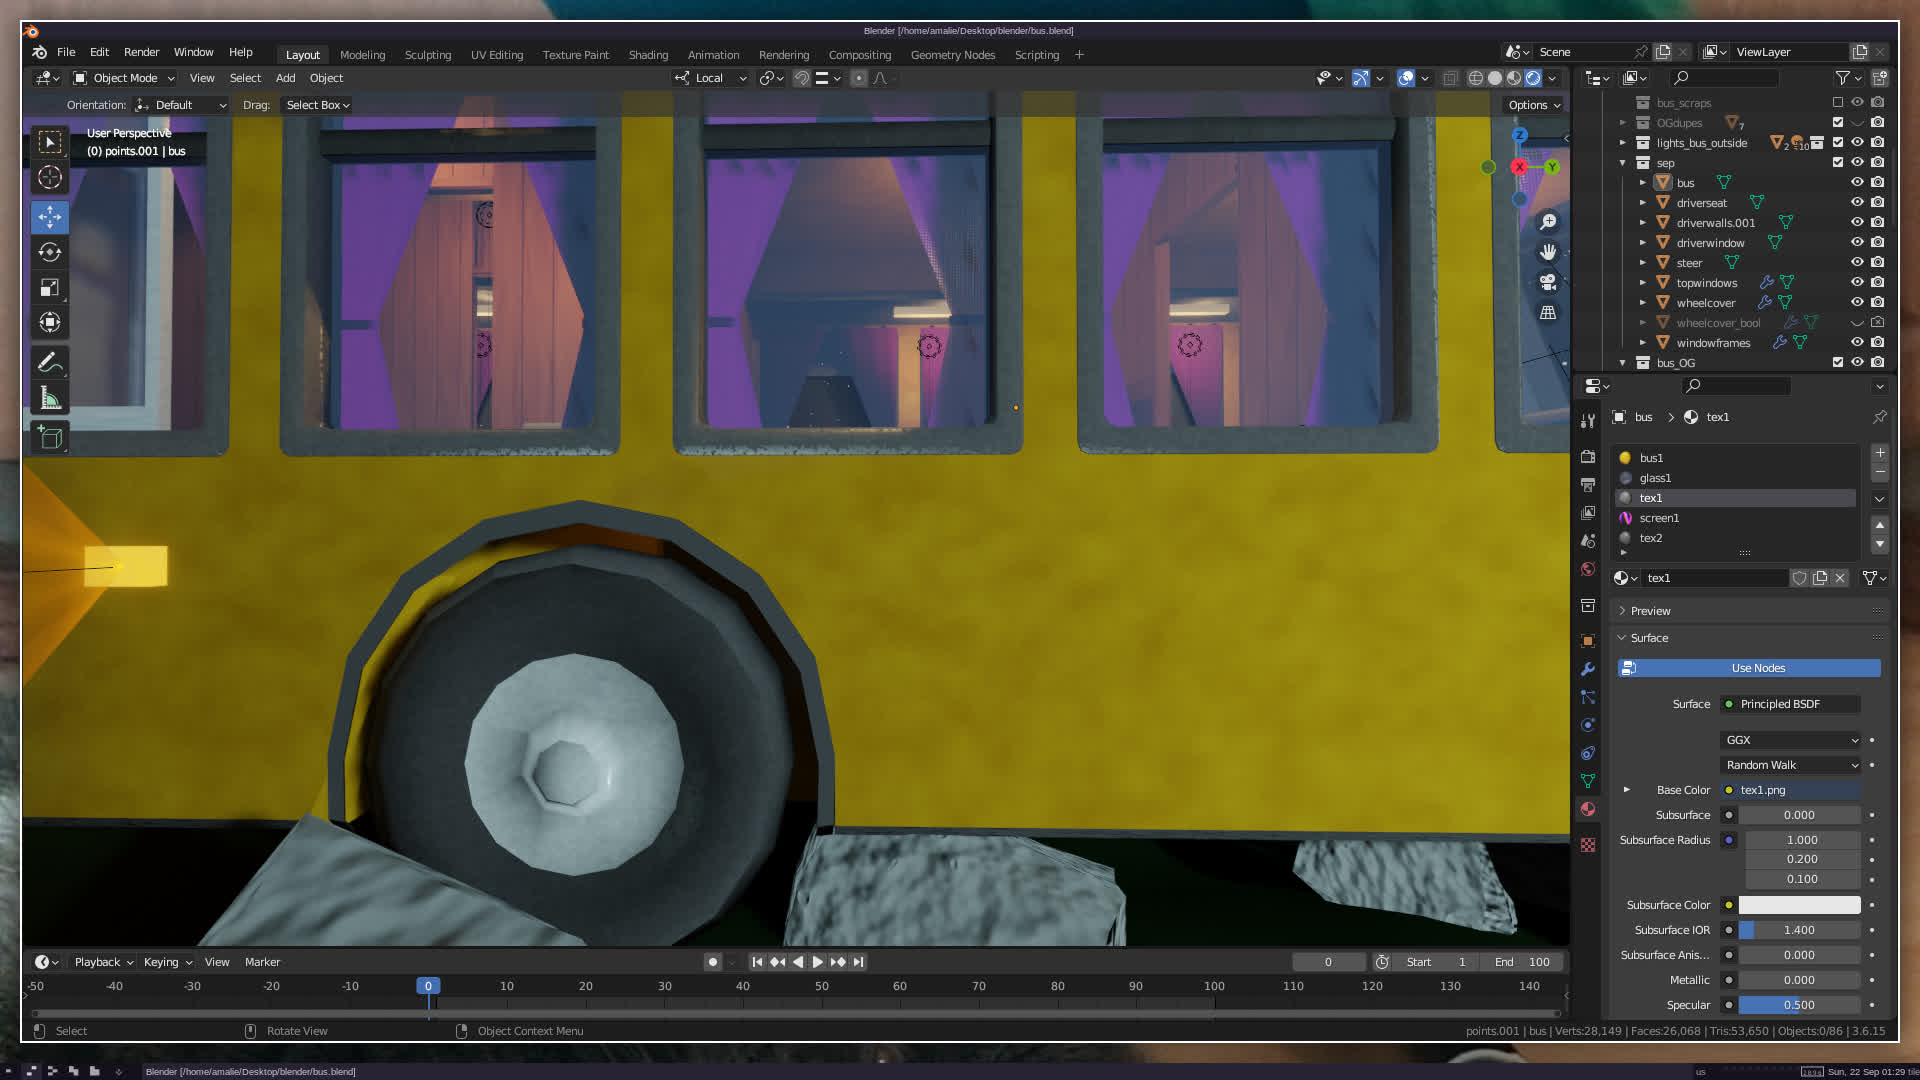Select the Rotate tool

coord(50,252)
